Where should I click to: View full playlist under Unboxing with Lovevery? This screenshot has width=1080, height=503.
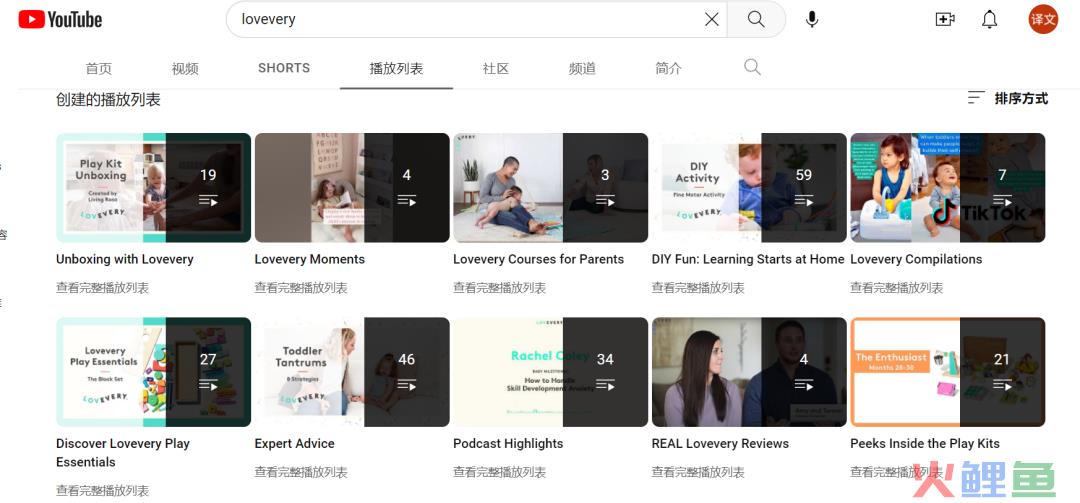(x=103, y=288)
